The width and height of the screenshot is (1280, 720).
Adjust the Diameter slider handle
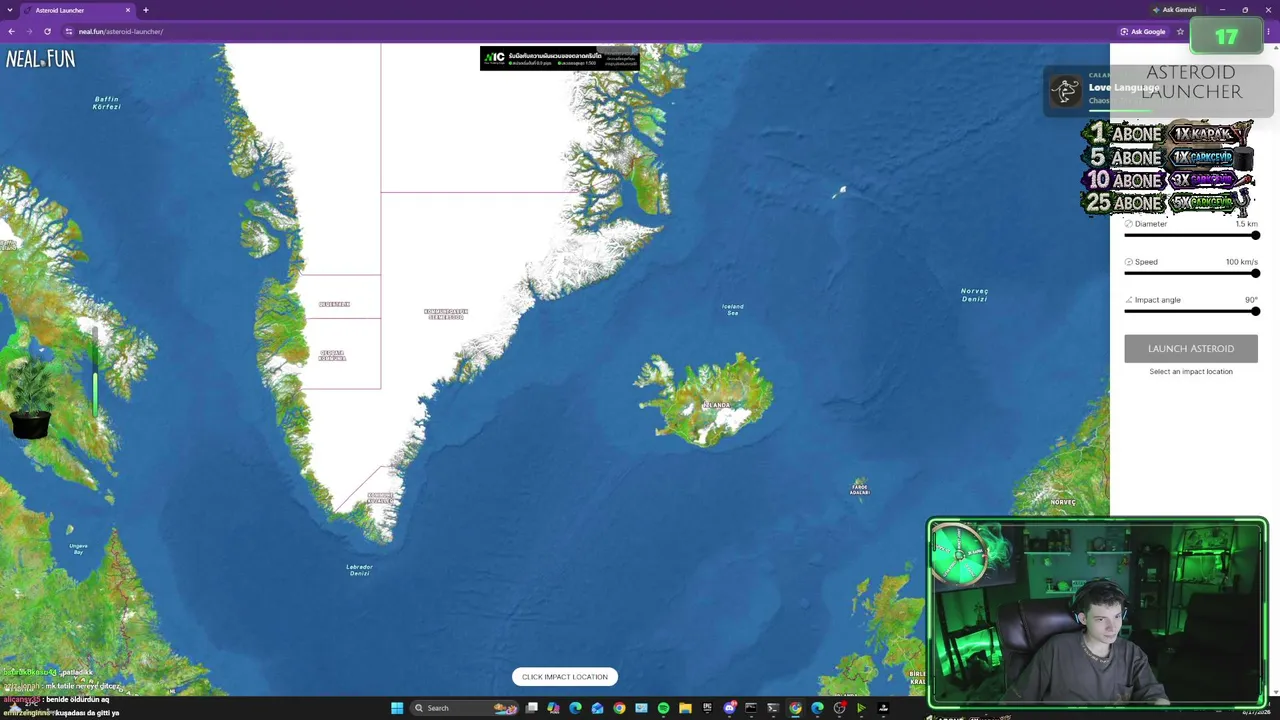(1255, 235)
